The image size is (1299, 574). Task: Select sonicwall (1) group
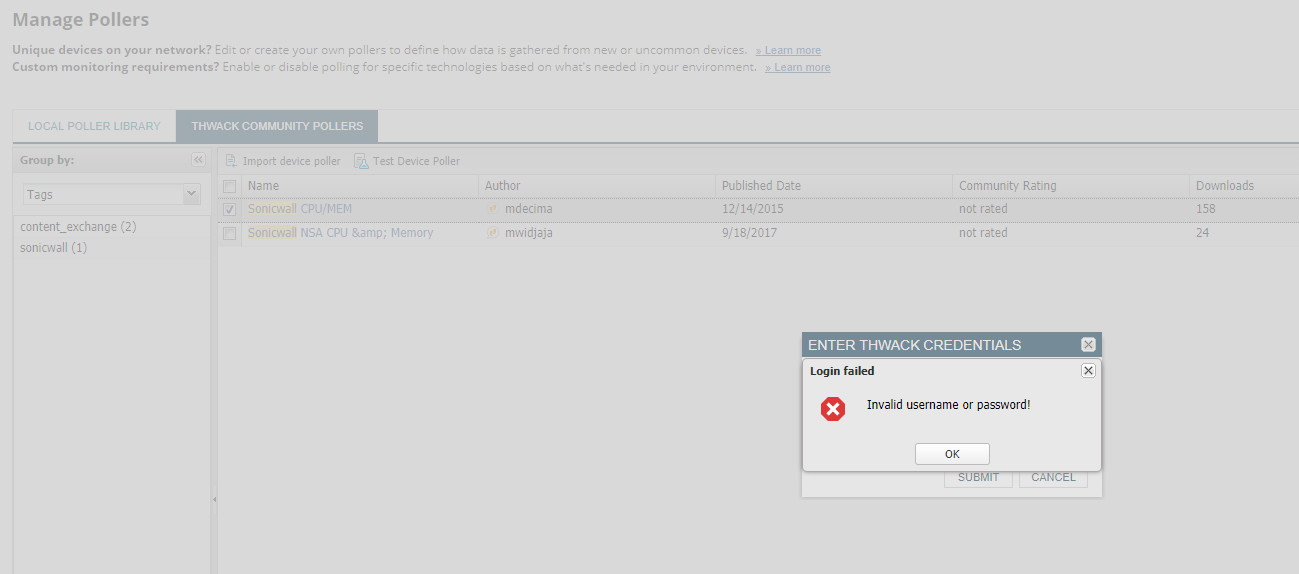point(53,247)
